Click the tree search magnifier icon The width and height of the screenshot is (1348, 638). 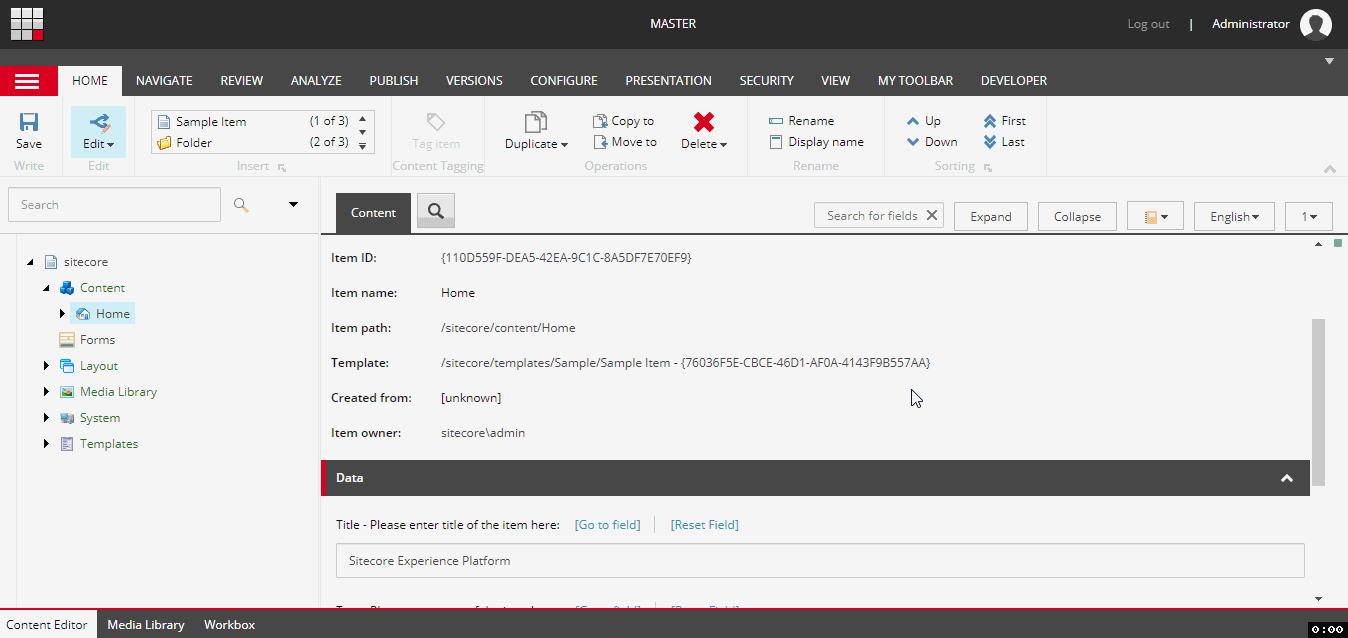(x=241, y=204)
